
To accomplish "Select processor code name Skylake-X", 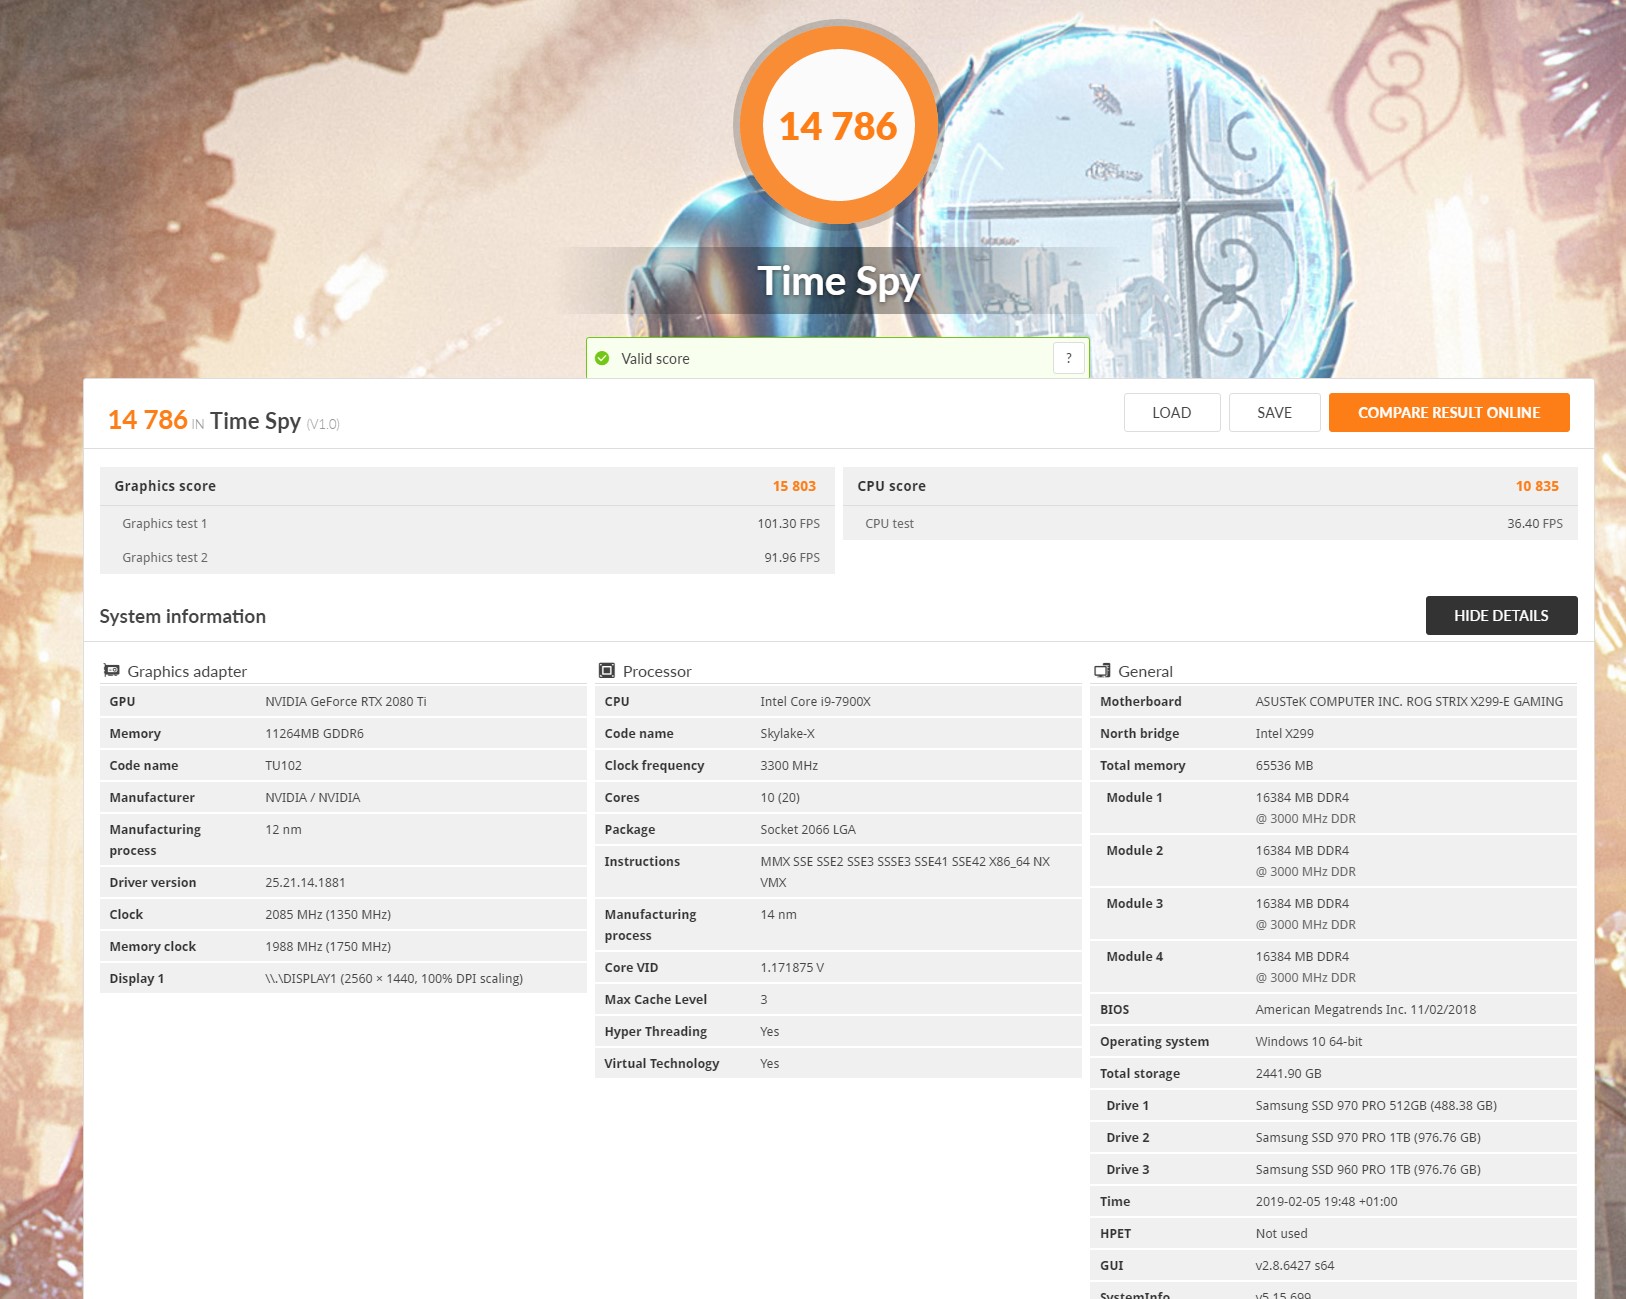I will pyautogui.click(x=787, y=734).
